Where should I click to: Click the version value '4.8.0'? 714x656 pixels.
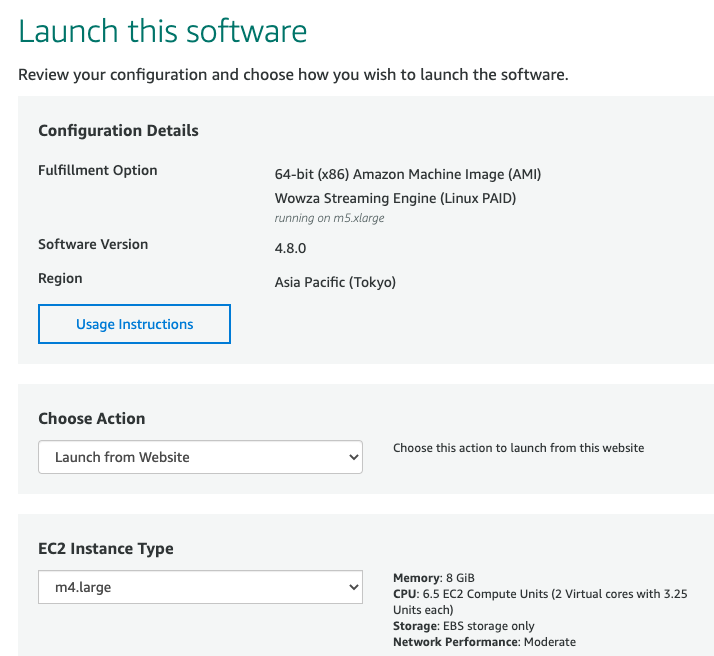pos(291,249)
